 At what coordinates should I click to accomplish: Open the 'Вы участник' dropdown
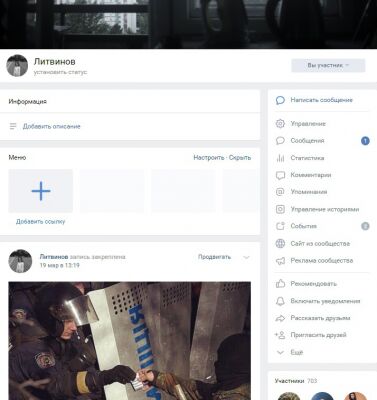(328, 65)
